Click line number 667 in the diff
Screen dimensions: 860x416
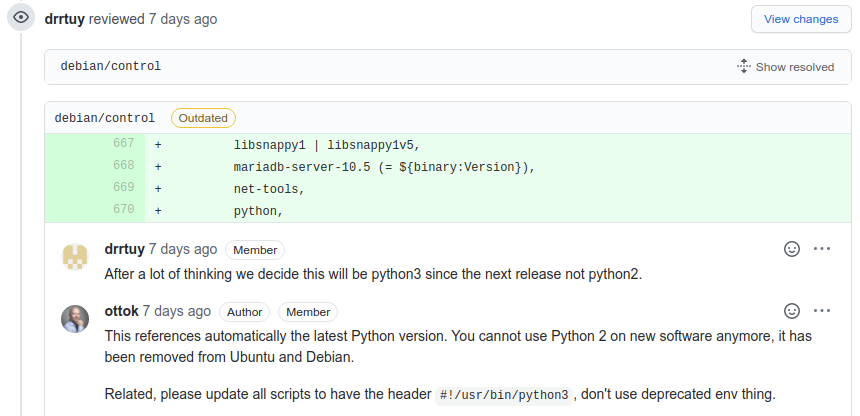[123, 144]
